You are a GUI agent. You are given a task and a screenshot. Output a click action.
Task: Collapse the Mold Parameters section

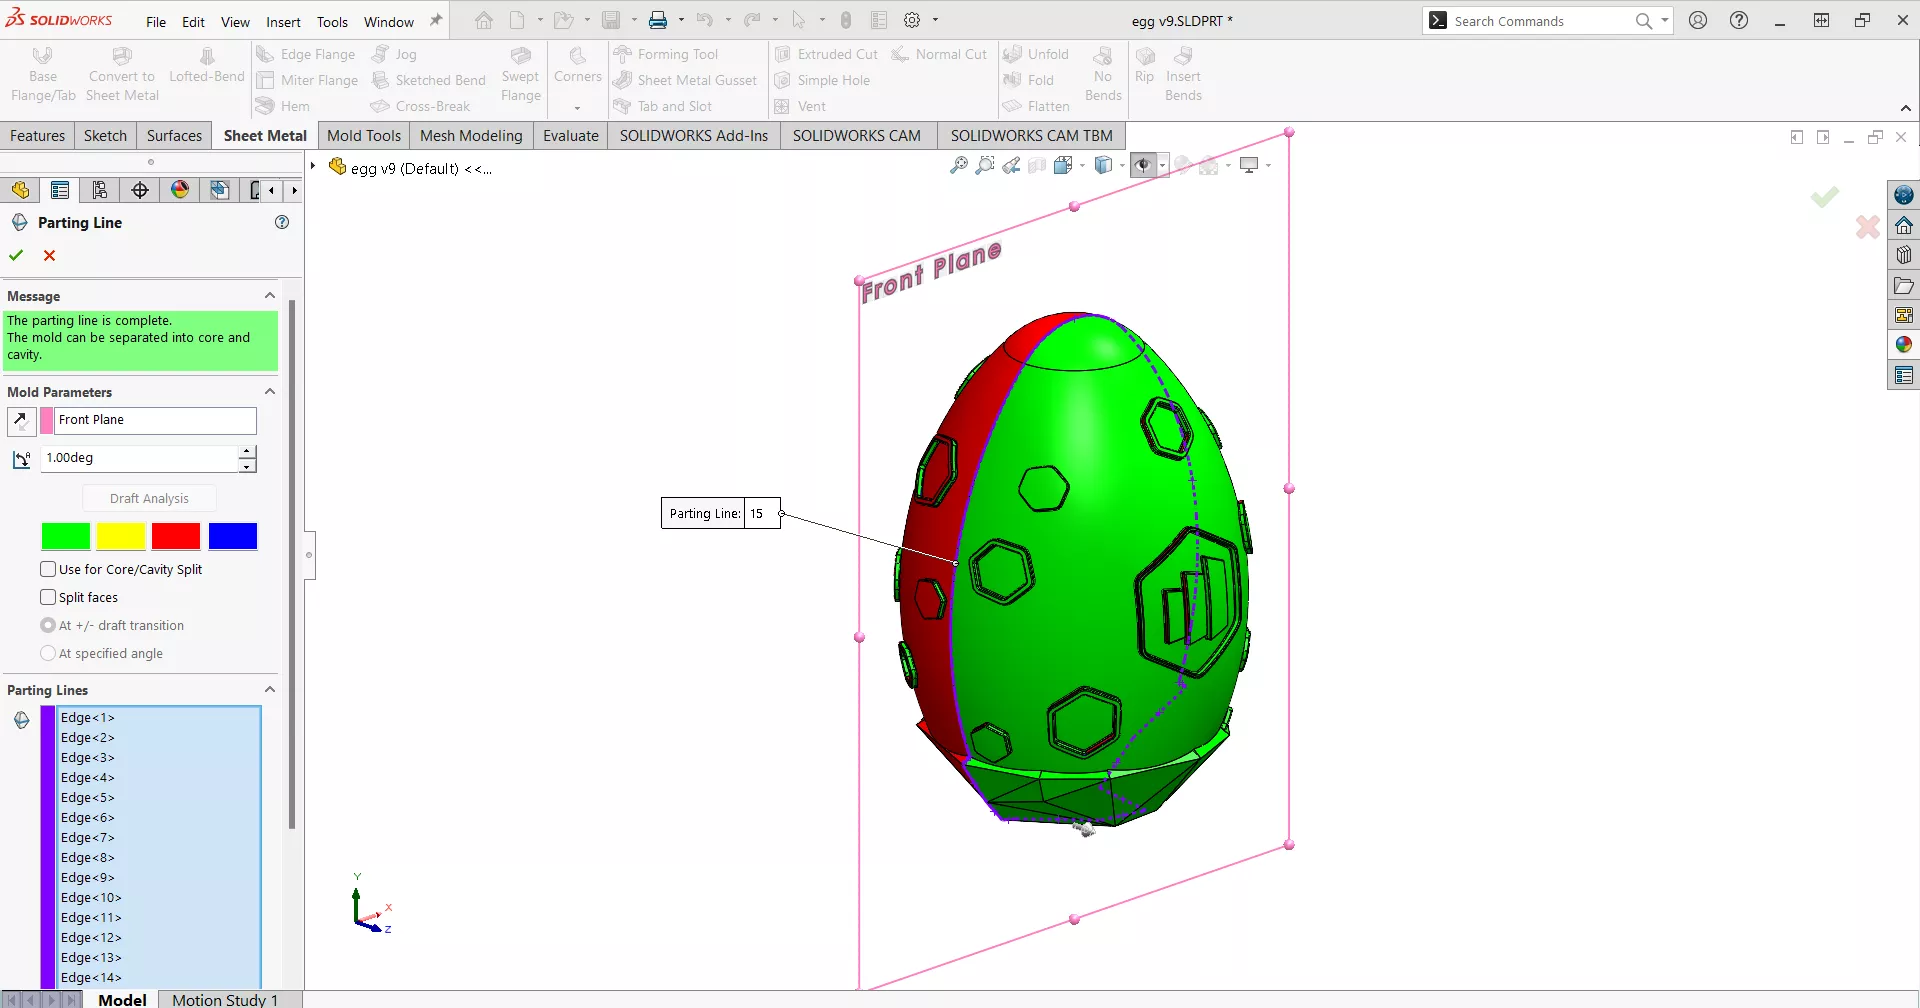(x=269, y=391)
